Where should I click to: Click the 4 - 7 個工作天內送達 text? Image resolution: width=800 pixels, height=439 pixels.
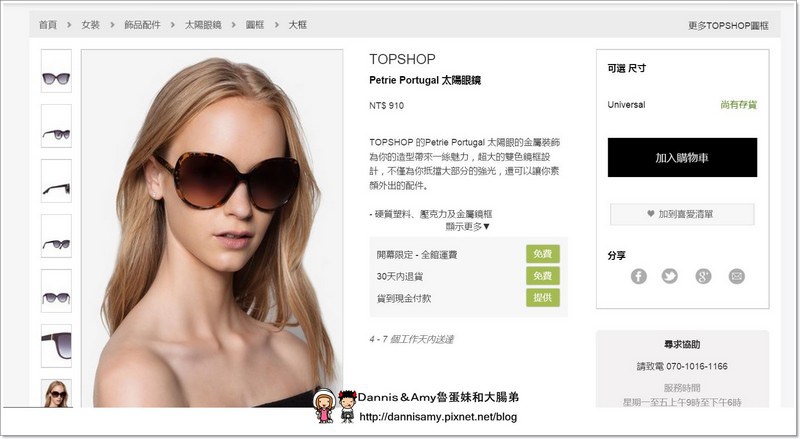tap(411, 339)
